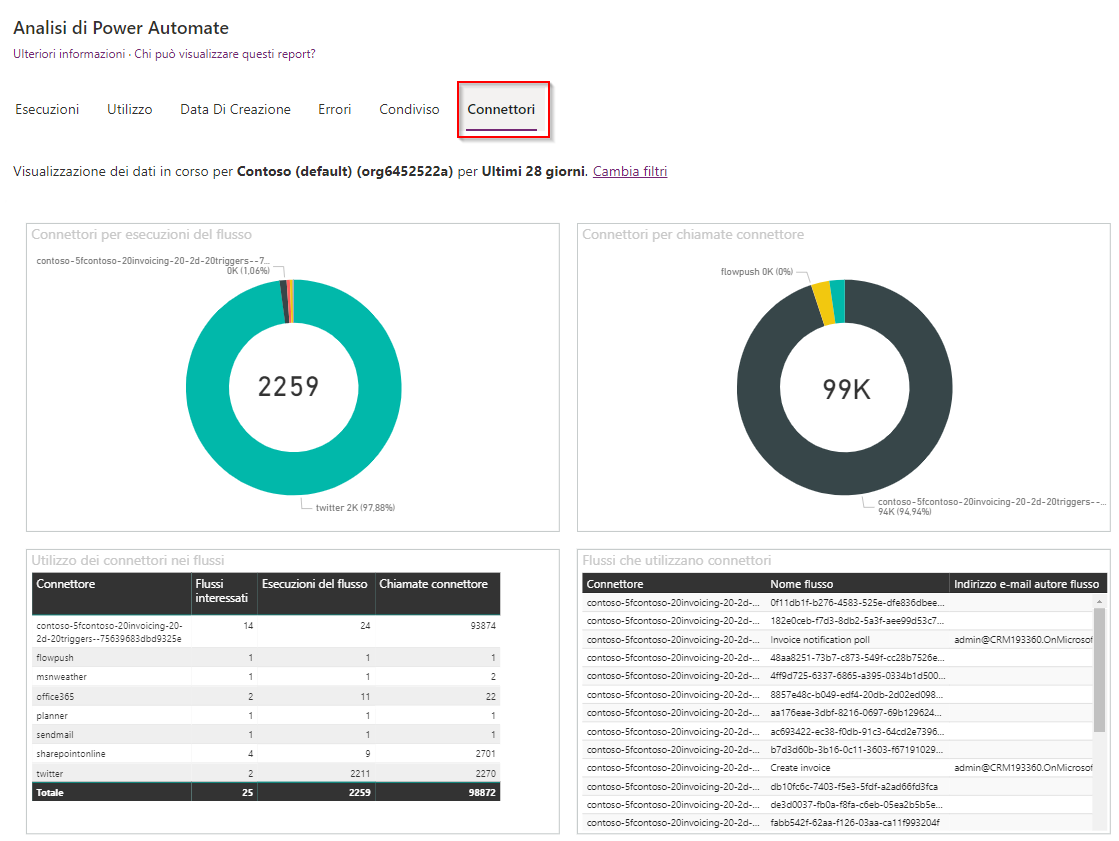Click the yellow segment in the 99K donut
Screen dimensions: 1119x841
(824, 303)
